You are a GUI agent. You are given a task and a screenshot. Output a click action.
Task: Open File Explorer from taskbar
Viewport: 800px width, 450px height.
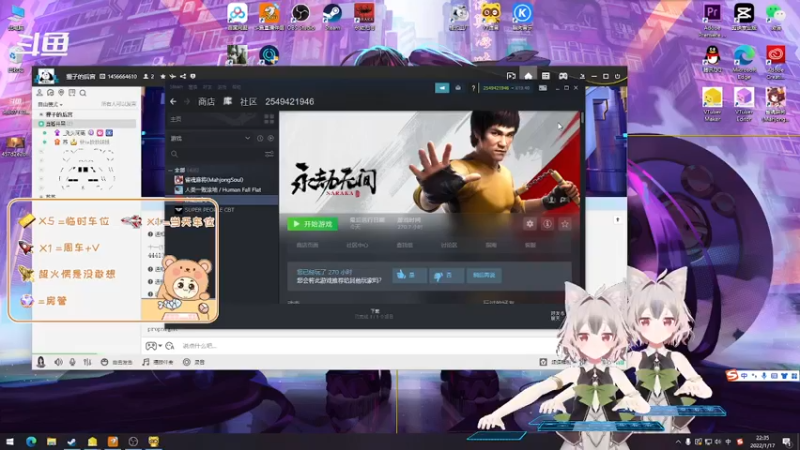pyautogui.click(x=52, y=441)
